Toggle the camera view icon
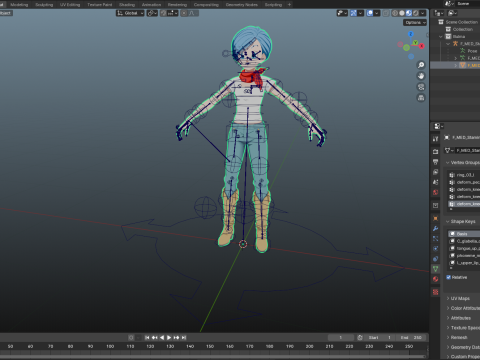480x360 pixels. 421,87
